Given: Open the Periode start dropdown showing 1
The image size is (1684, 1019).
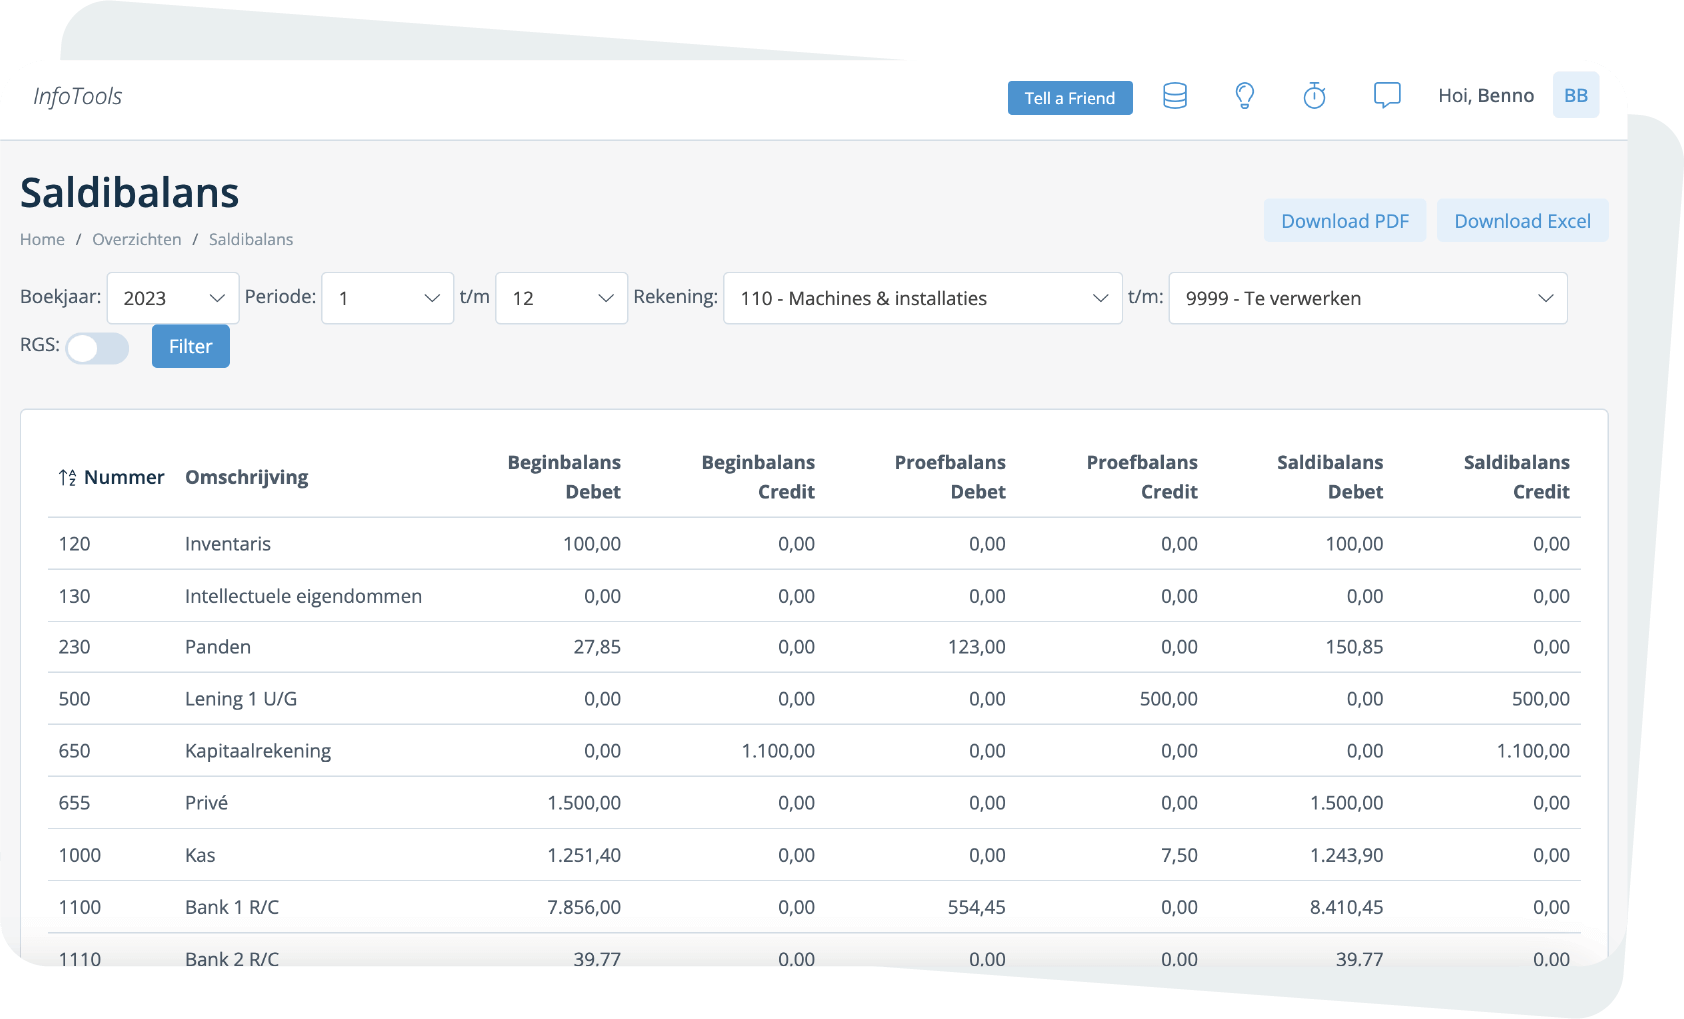Looking at the screenshot, I should click(x=388, y=298).
